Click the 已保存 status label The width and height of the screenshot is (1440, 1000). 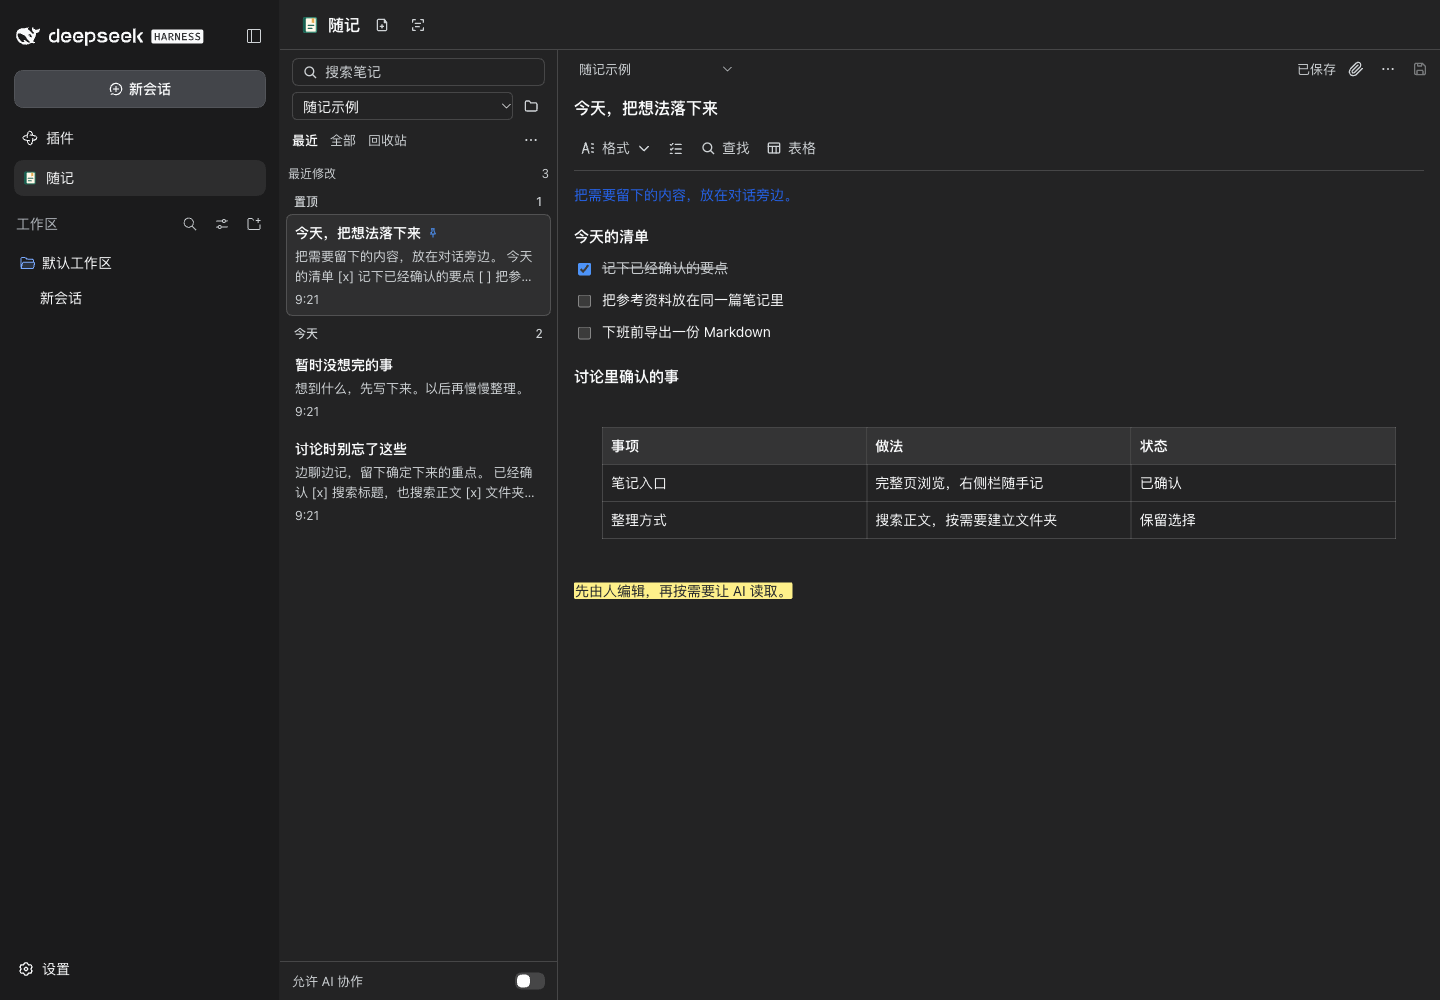pyautogui.click(x=1316, y=69)
